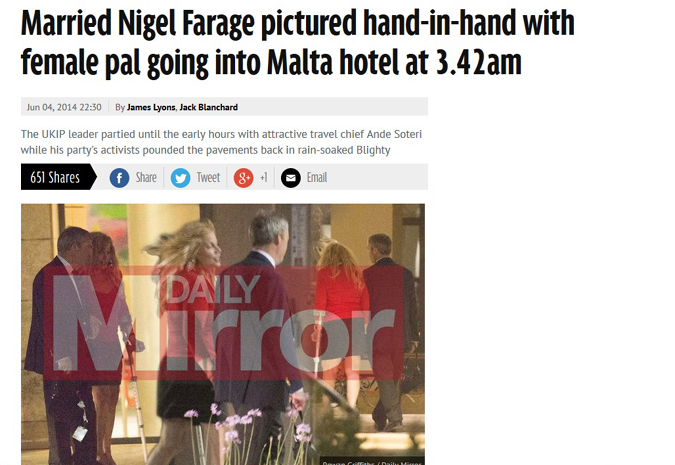The image size is (675, 465).
Task: Choose the Email text label
Action: click(317, 177)
